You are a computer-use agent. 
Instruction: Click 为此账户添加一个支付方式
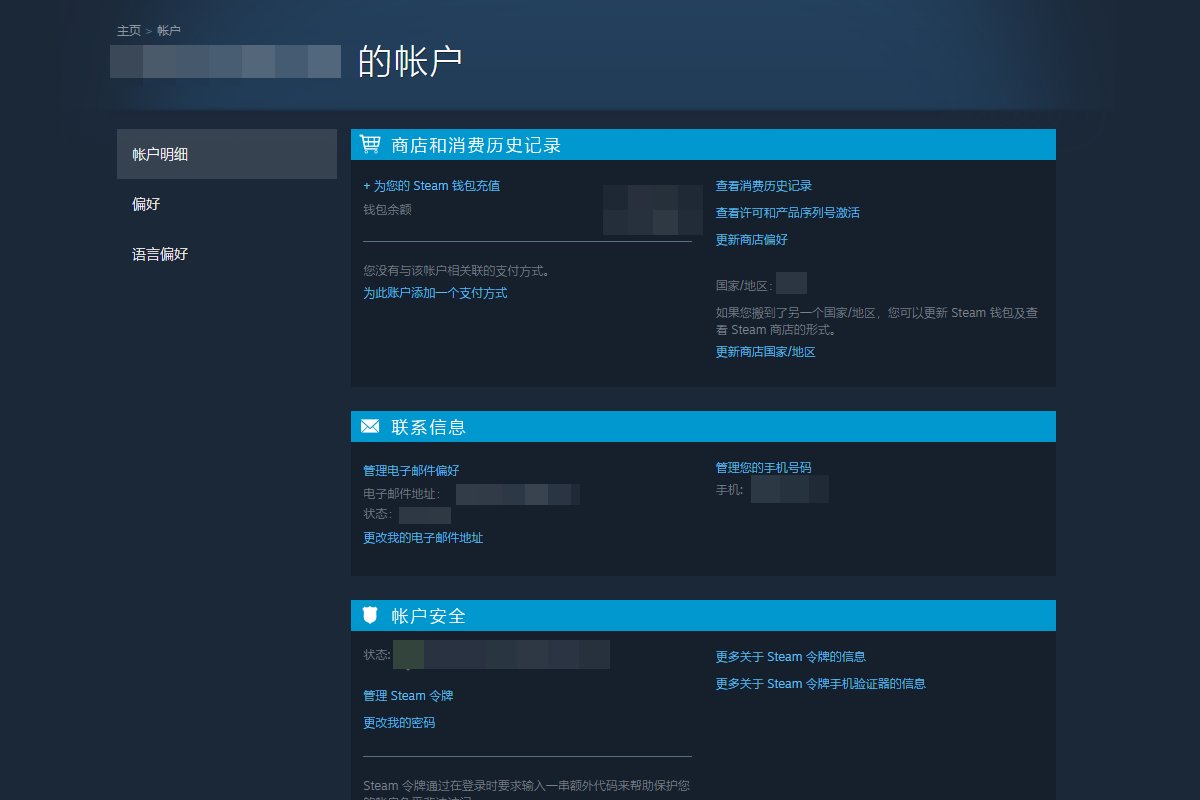pos(434,293)
